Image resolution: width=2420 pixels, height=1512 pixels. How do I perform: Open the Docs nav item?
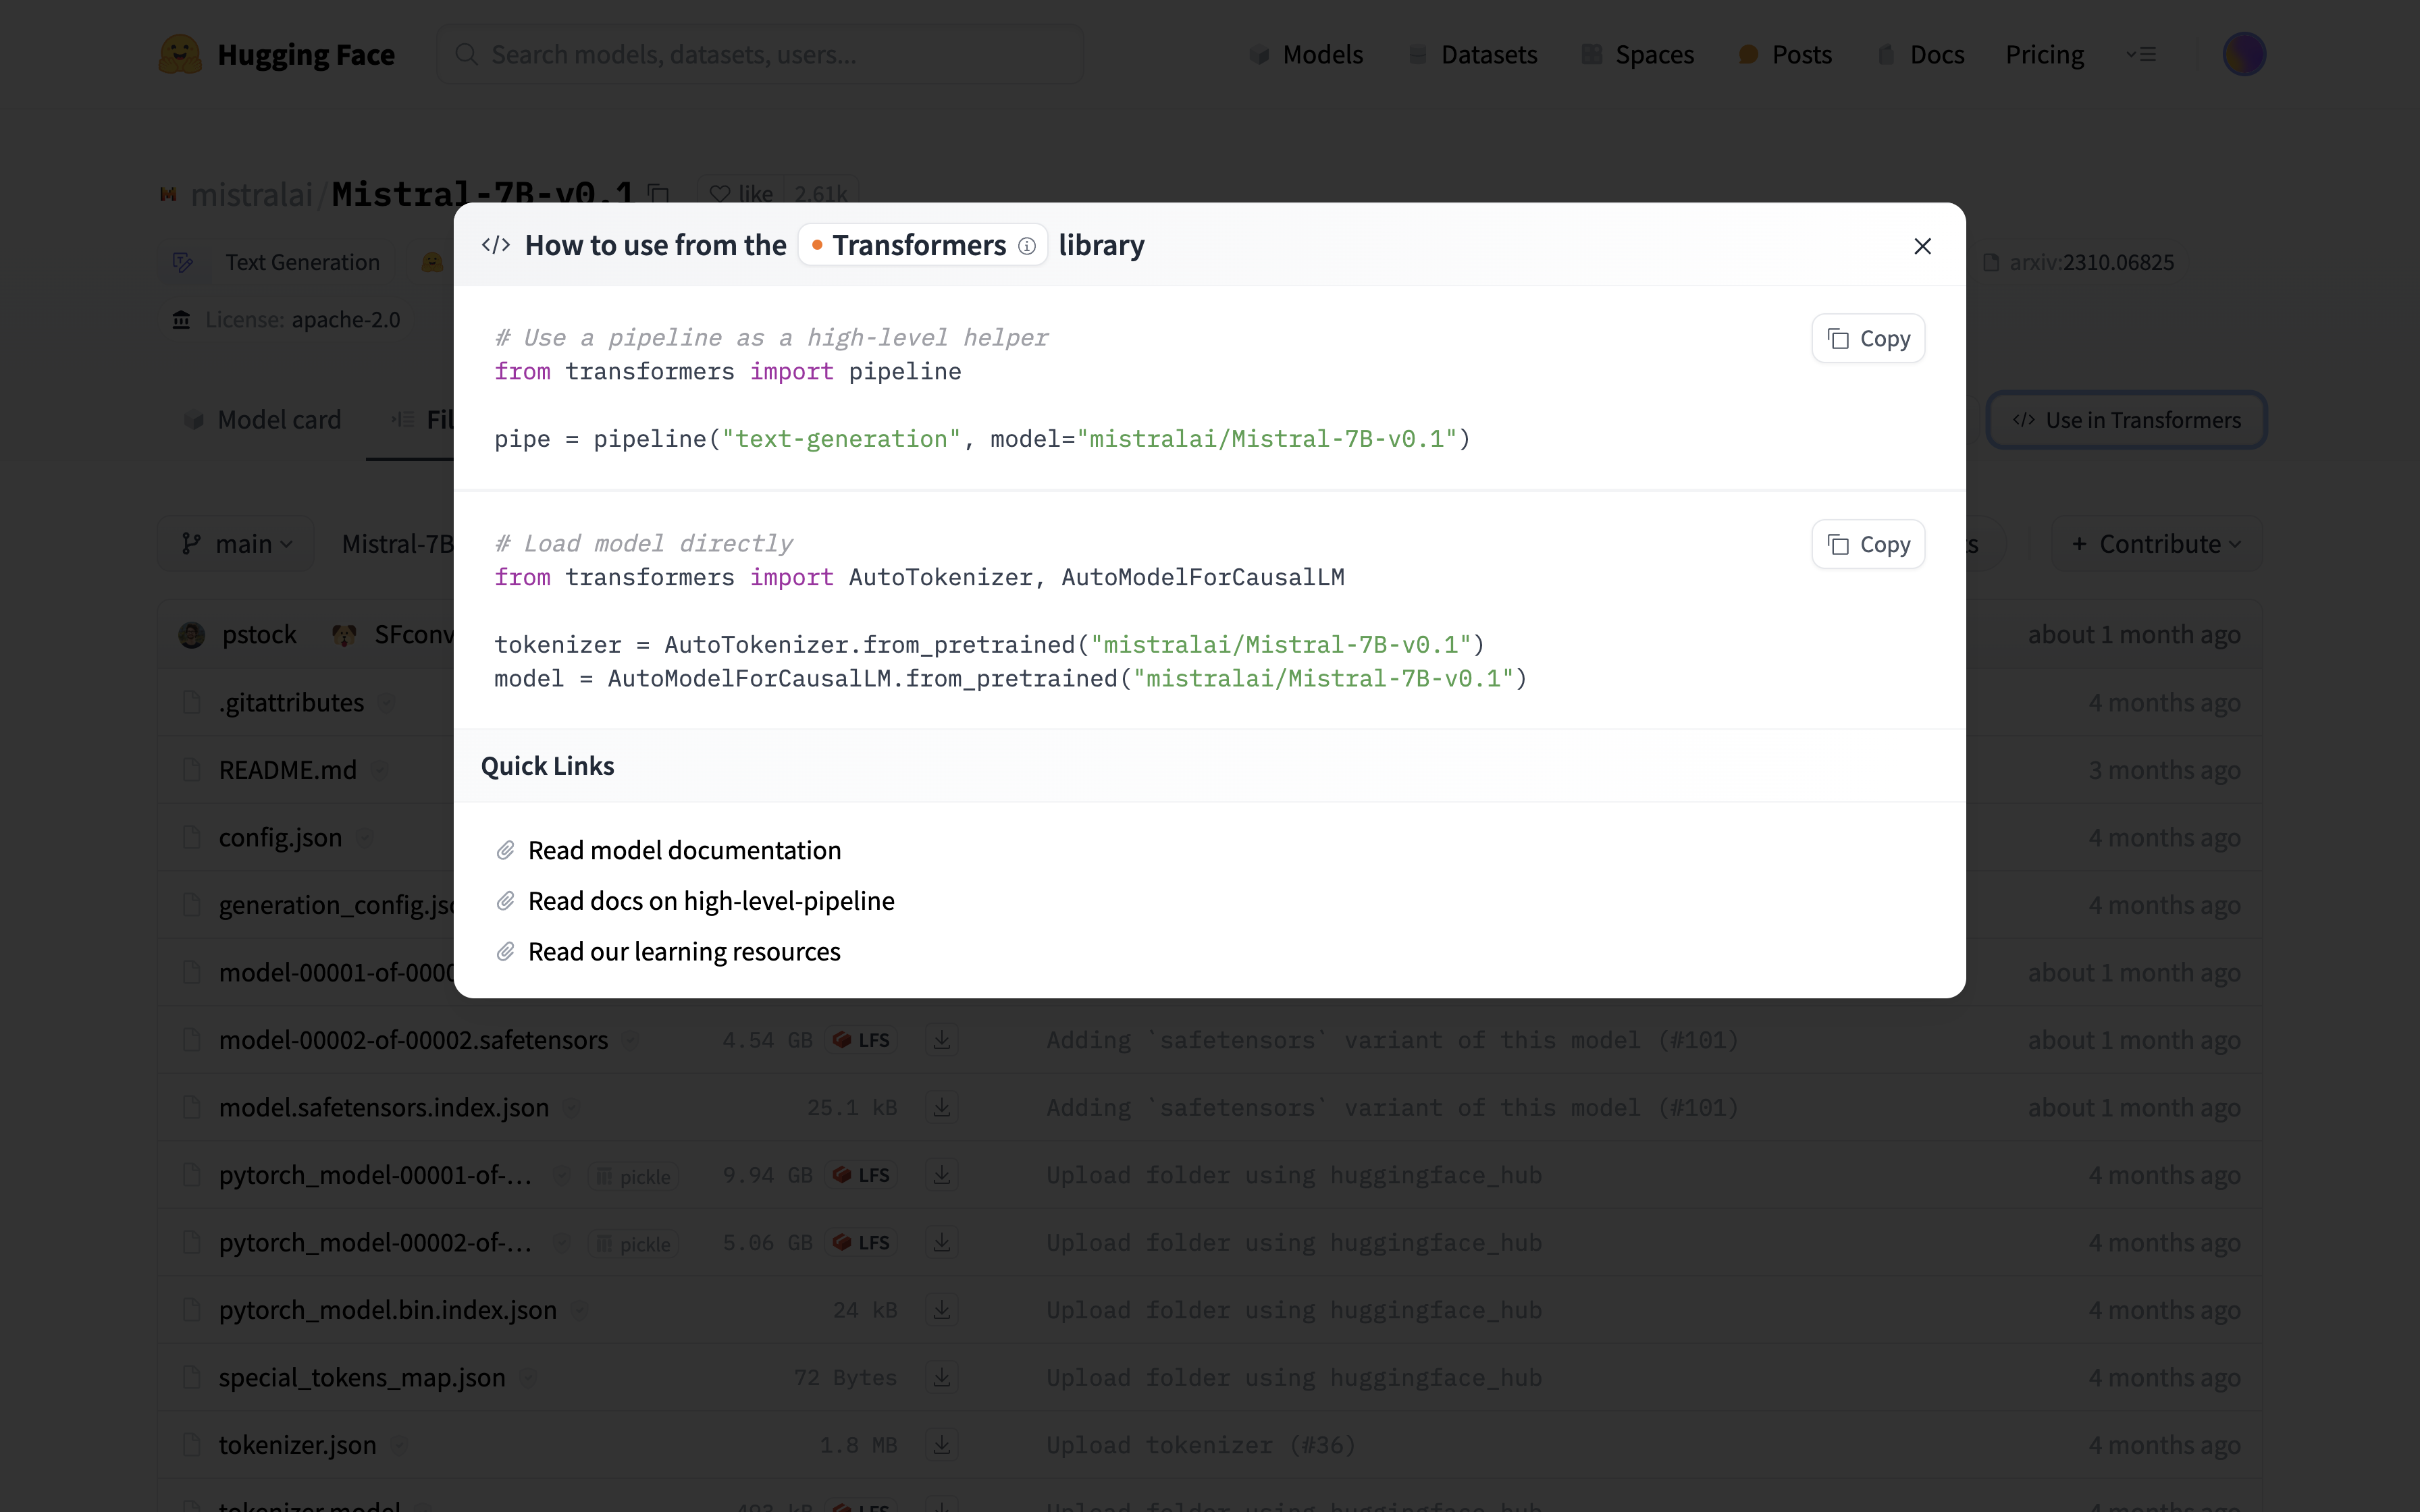coord(1920,54)
